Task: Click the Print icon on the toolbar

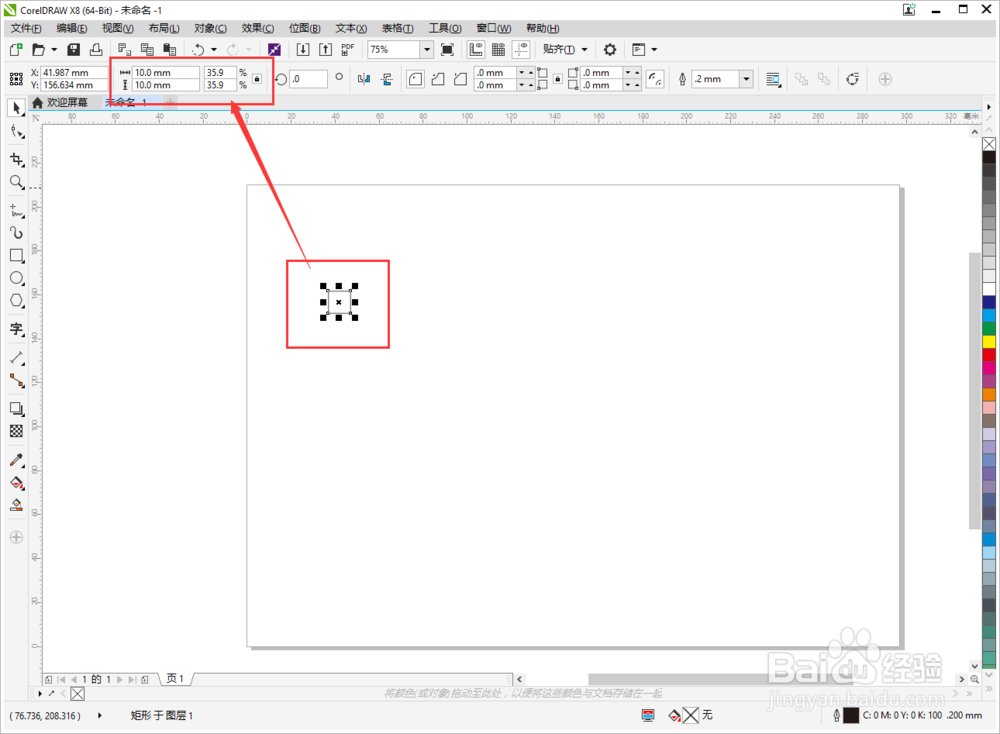Action: point(95,49)
